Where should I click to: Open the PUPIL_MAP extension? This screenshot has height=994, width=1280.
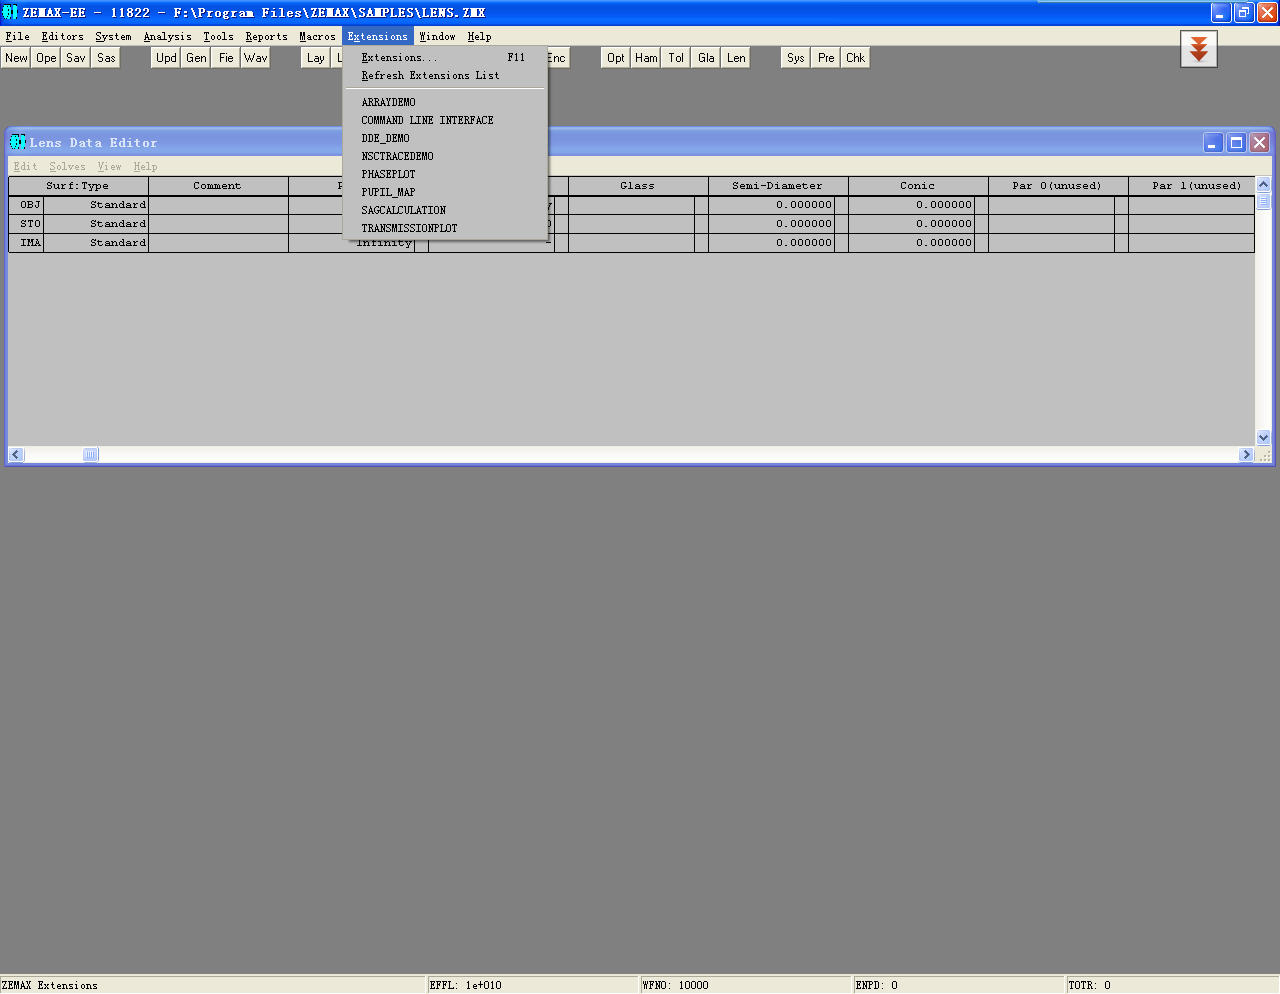(x=444, y=192)
